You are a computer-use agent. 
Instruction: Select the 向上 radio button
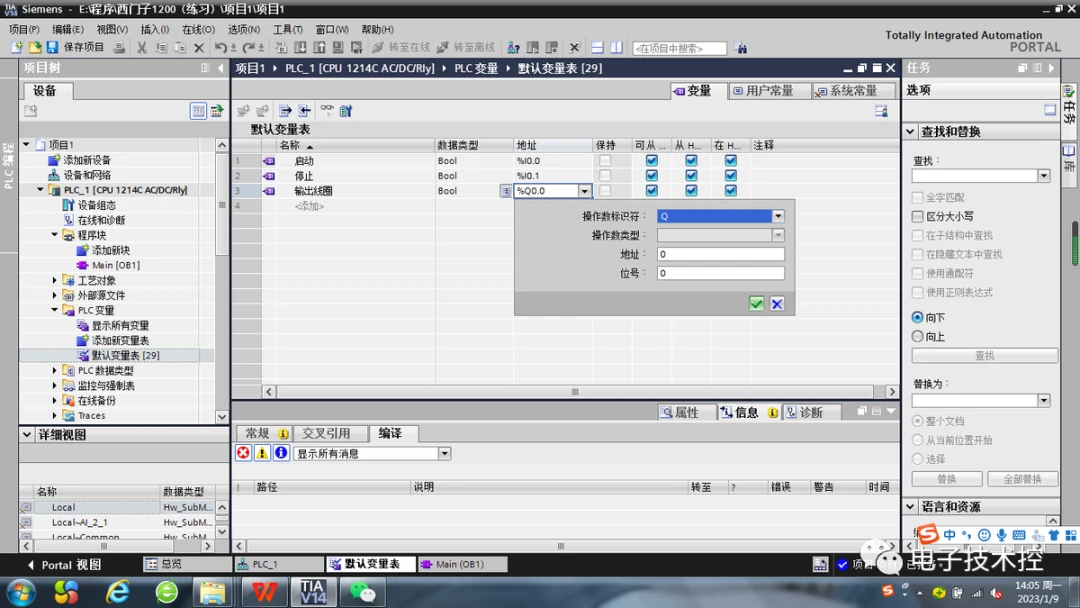917,337
